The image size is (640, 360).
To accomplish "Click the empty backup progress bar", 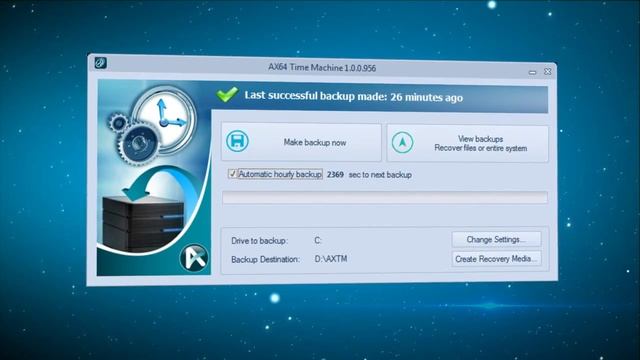I will 384,198.
